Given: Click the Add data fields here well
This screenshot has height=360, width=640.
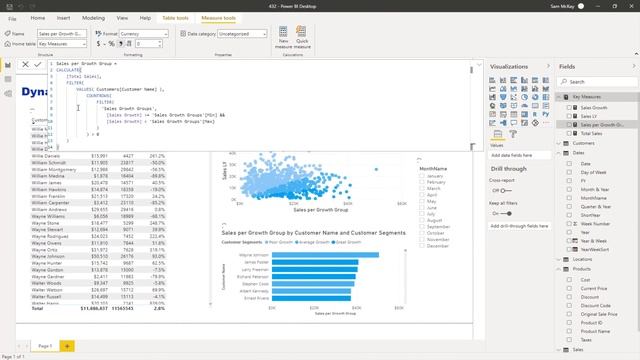Looking at the screenshot, I should coord(520,156).
